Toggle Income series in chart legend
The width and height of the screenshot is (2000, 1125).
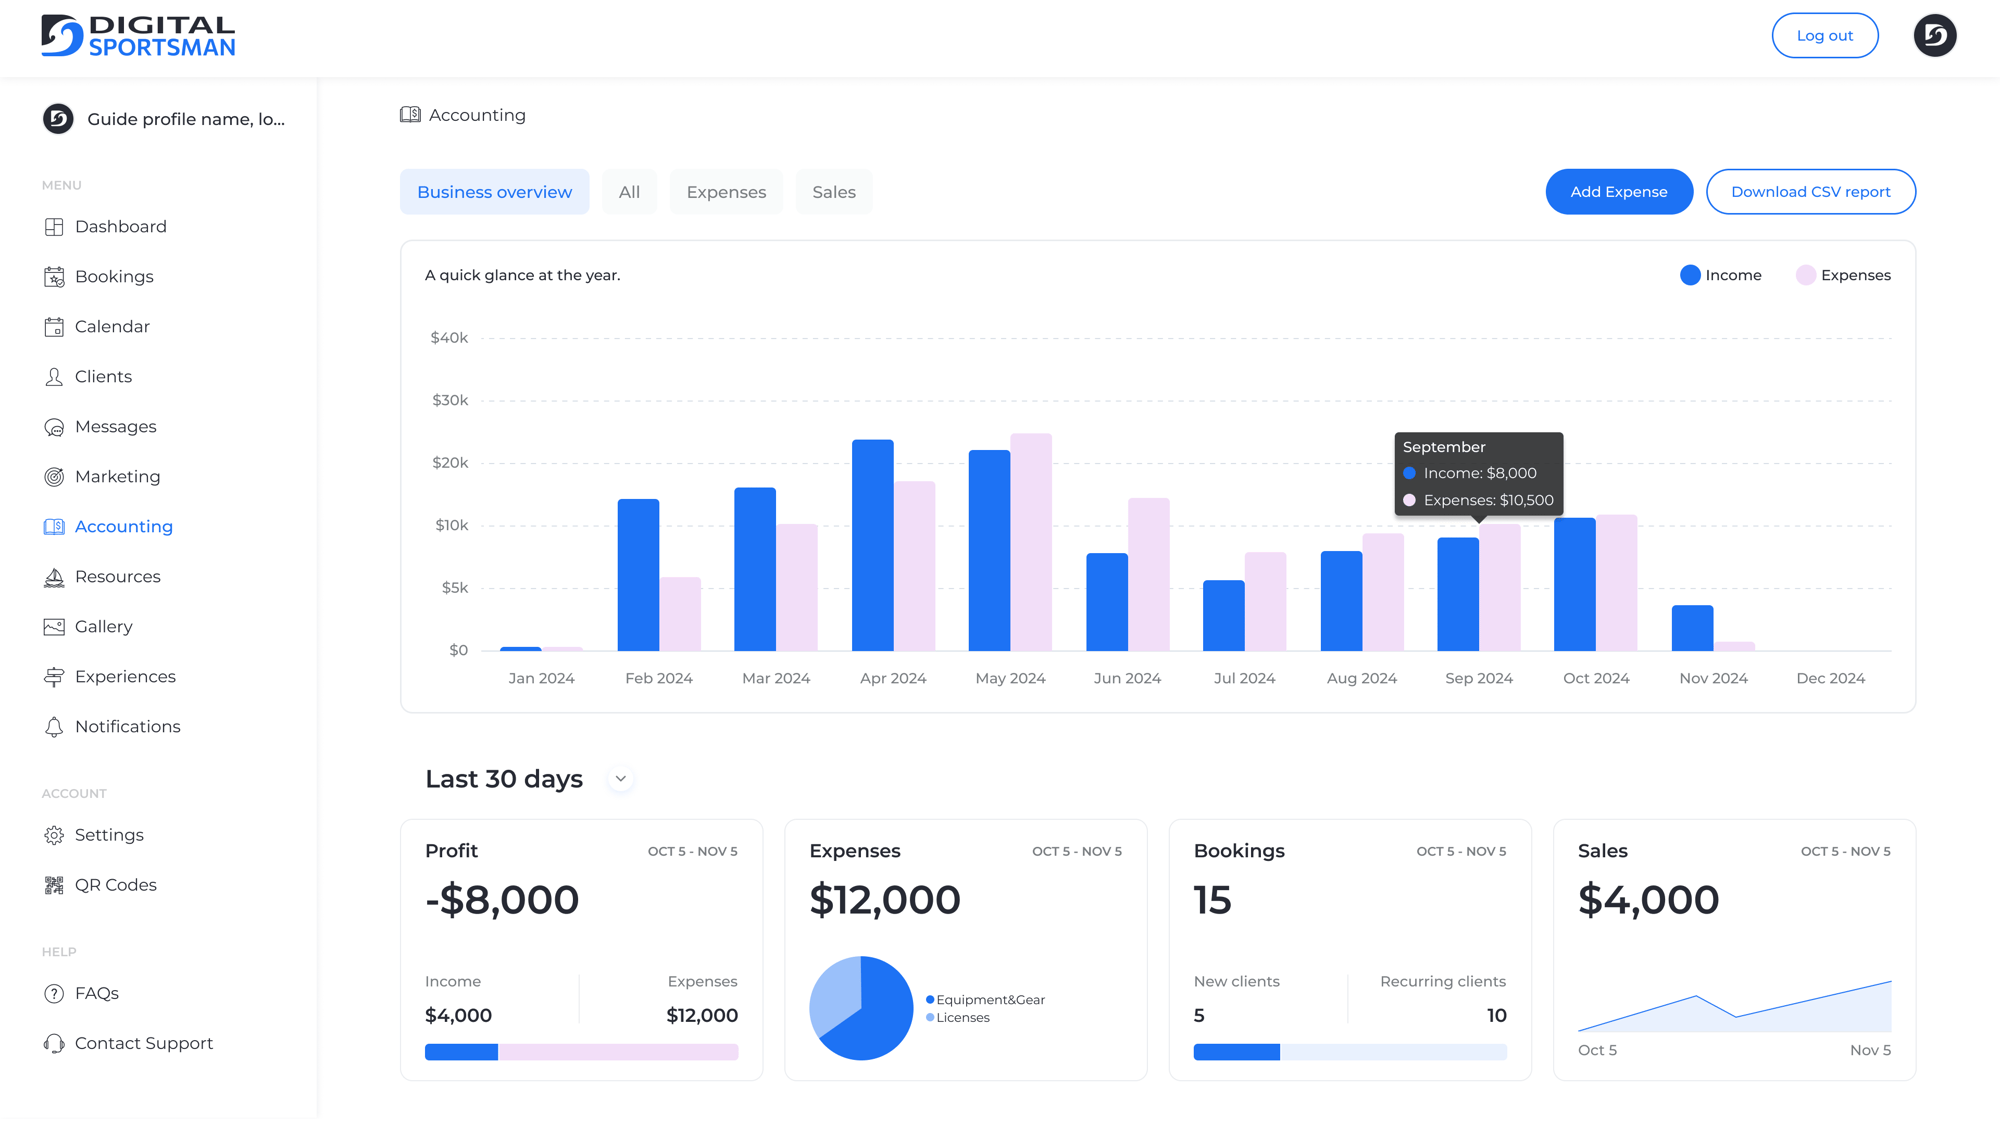1720,275
